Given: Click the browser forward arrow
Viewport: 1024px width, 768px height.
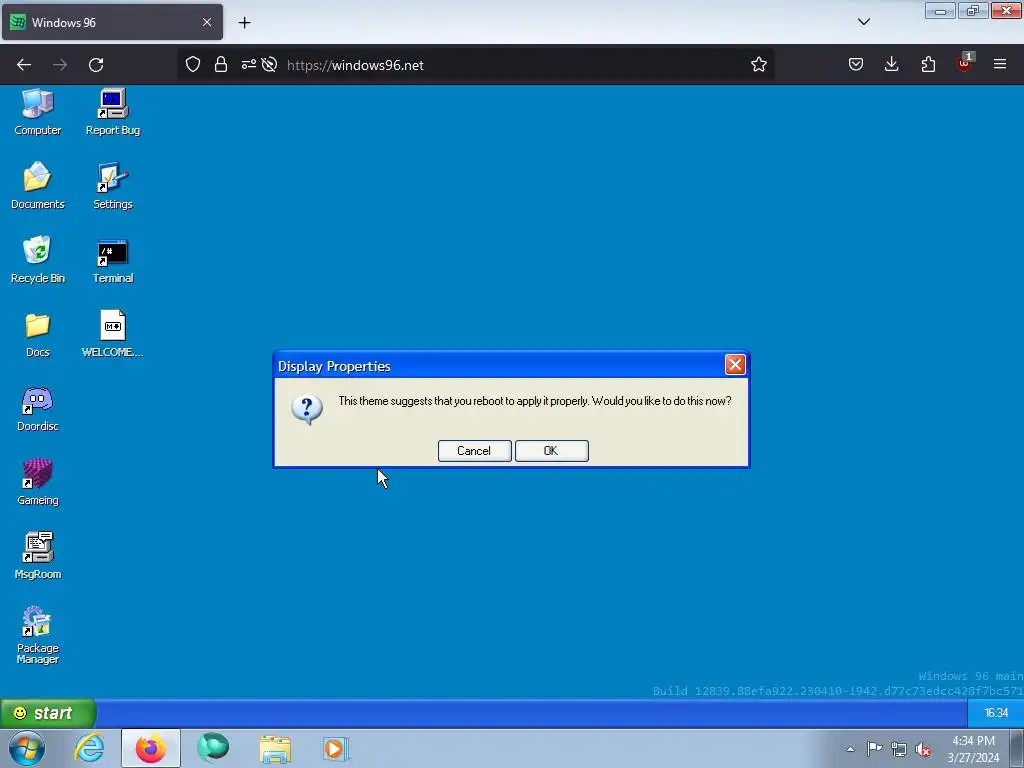Looking at the screenshot, I should [60, 65].
